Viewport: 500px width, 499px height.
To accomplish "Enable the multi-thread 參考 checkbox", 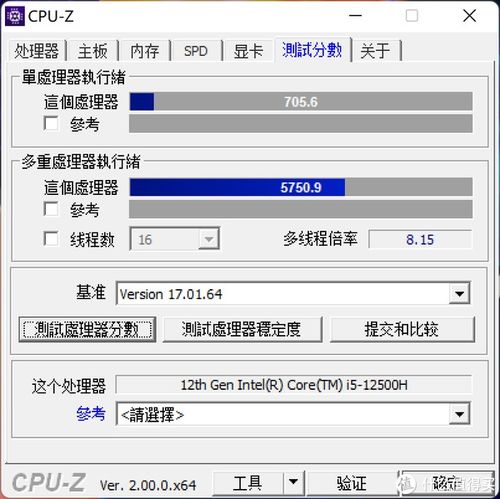I will pos(51,209).
